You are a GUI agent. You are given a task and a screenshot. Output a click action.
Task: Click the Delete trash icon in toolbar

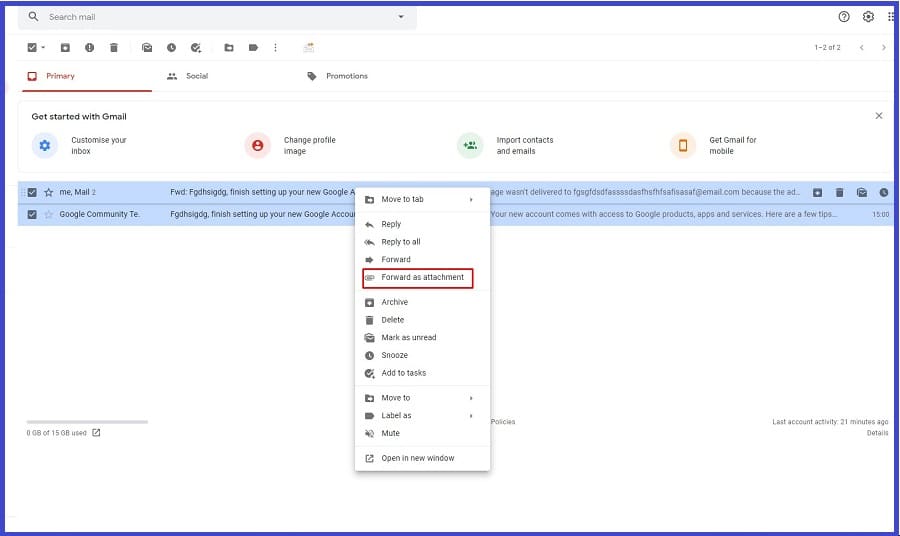point(114,48)
